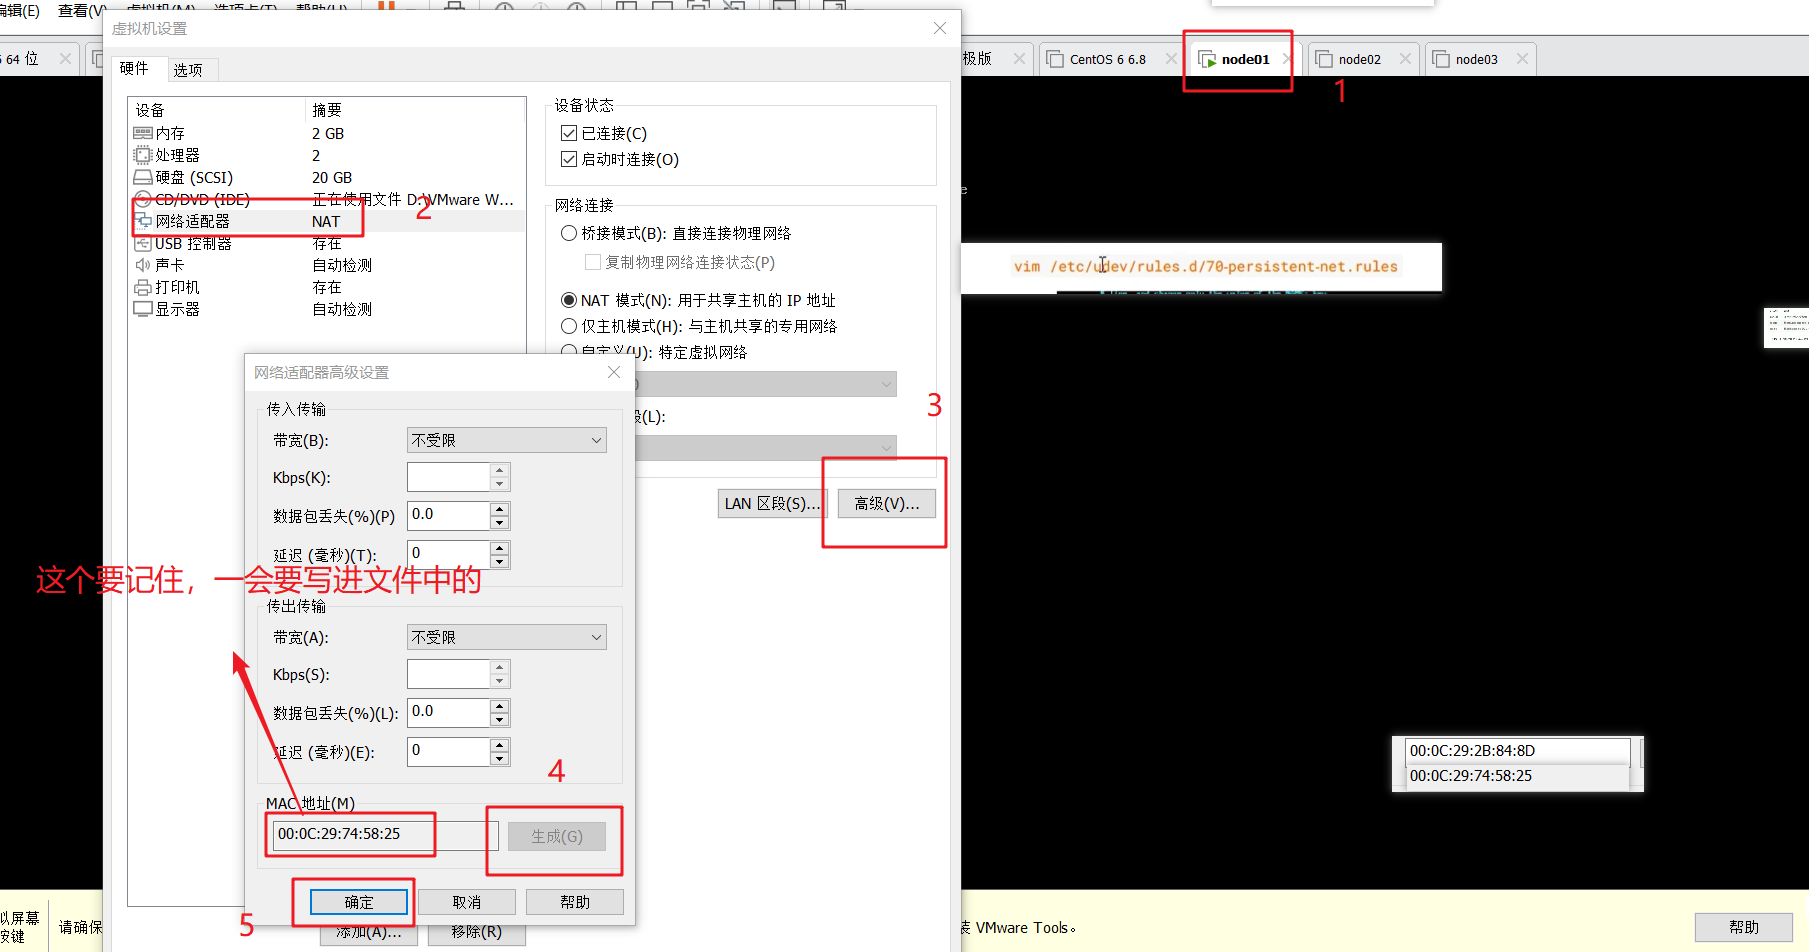Select the hard disk 硬盘 (SCSI) icon
1809x952 pixels.
tap(143, 177)
